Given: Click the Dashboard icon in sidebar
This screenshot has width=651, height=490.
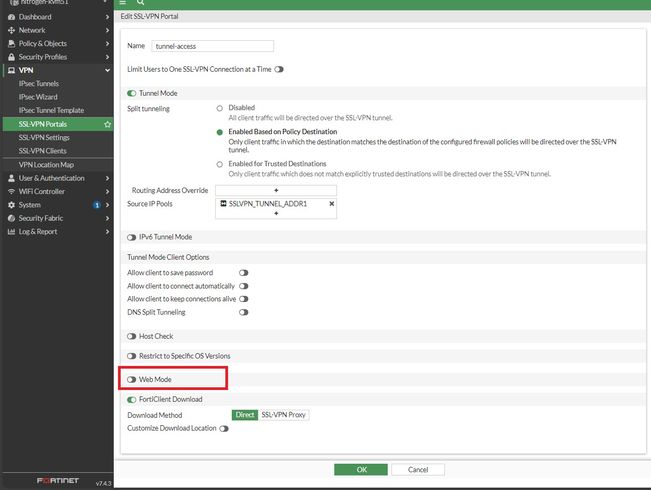Looking at the screenshot, I should pos(11,17).
